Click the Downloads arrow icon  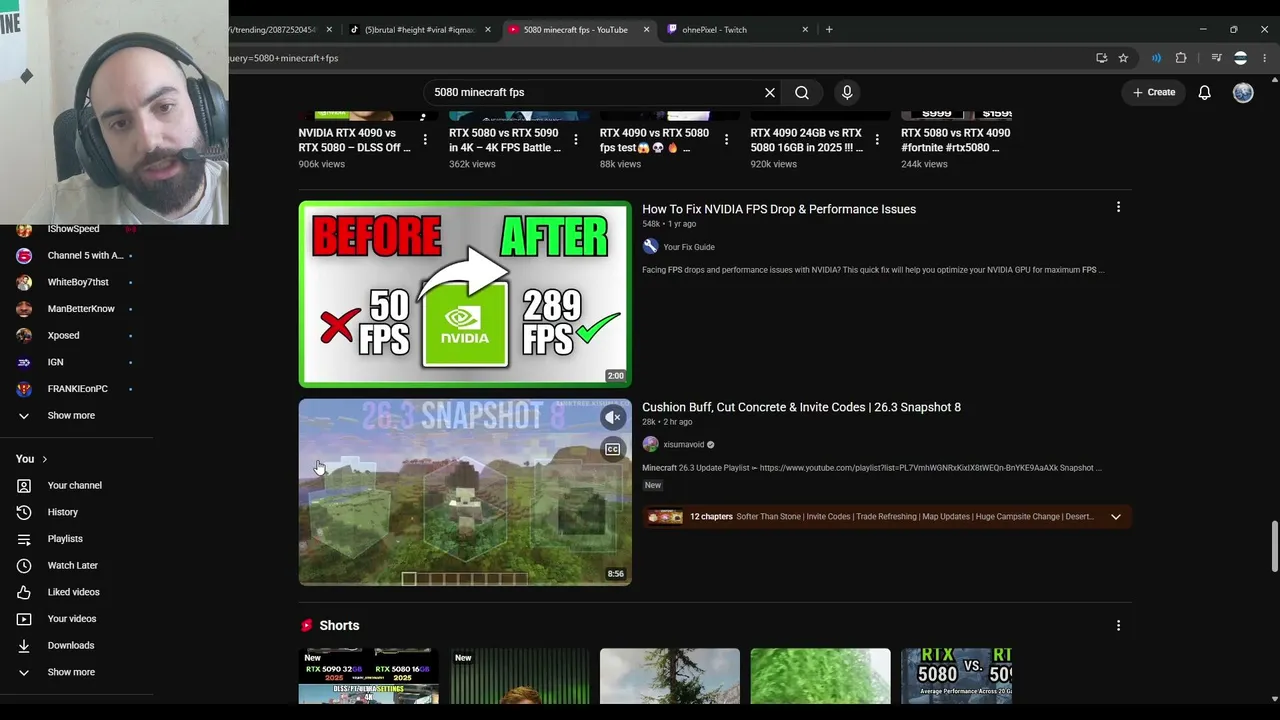click(x=24, y=645)
